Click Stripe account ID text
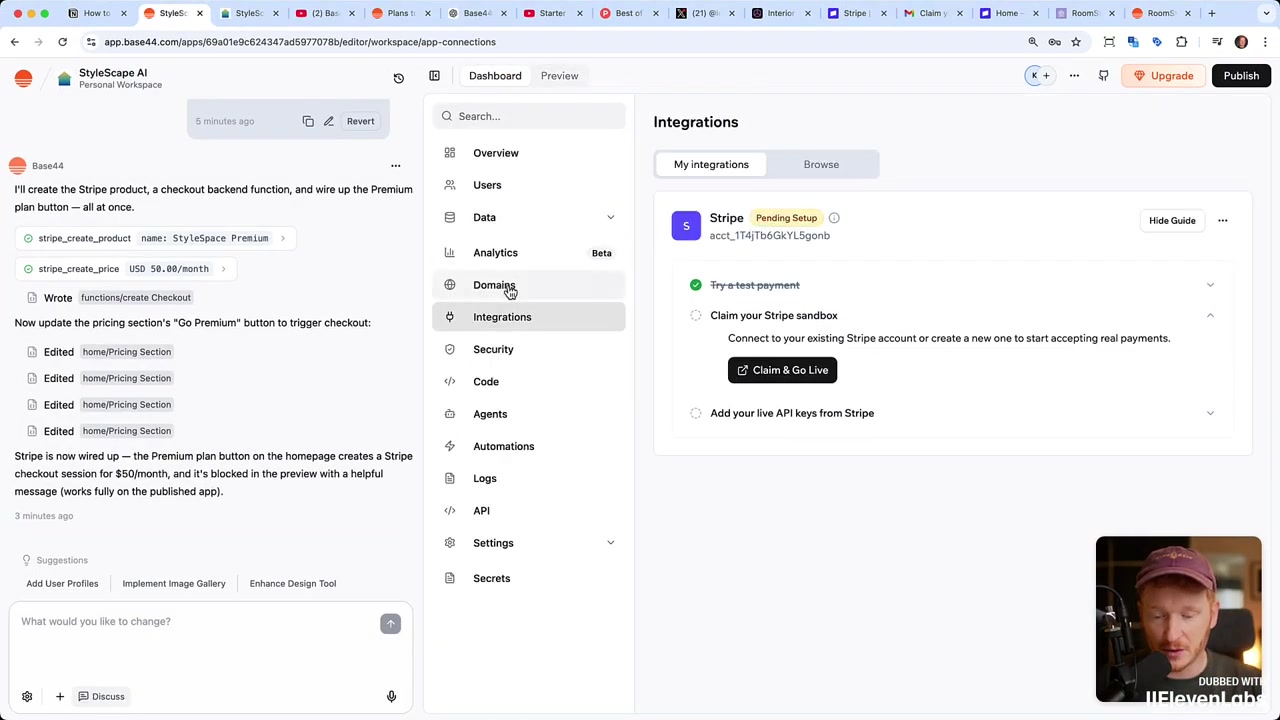The image size is (1280, 720). pos(769,236)
